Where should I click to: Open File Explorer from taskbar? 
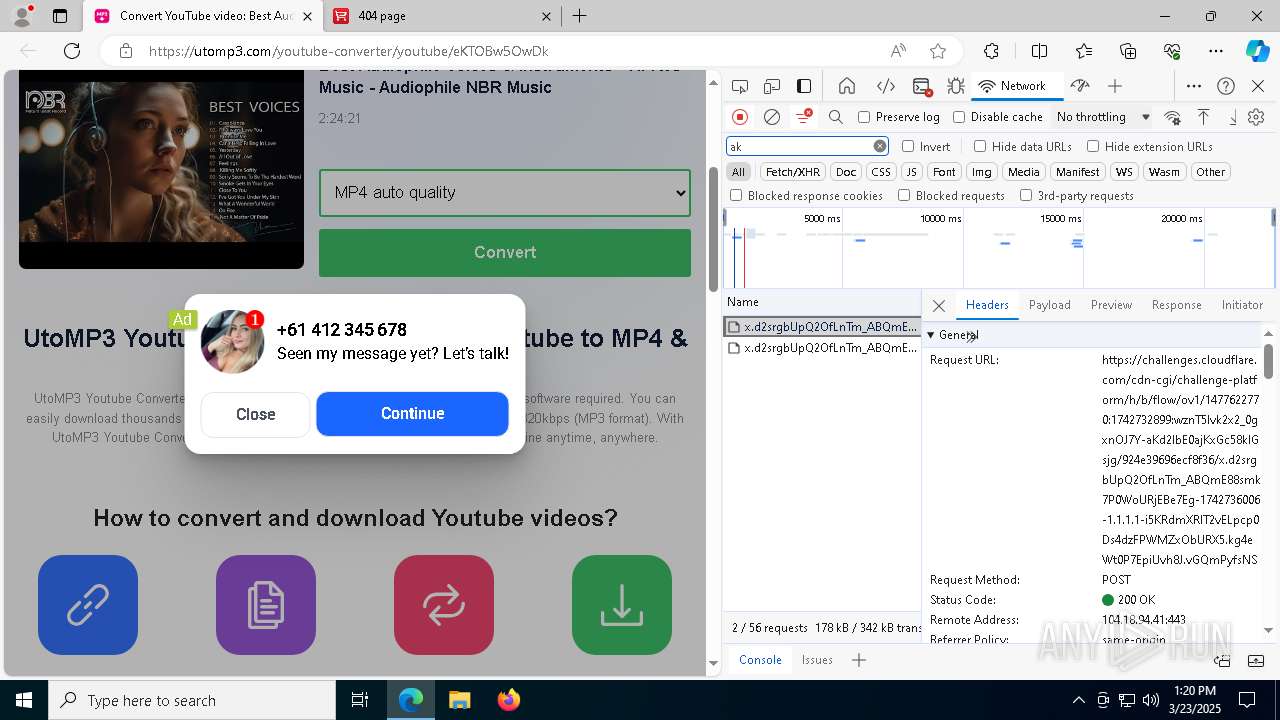459,700
